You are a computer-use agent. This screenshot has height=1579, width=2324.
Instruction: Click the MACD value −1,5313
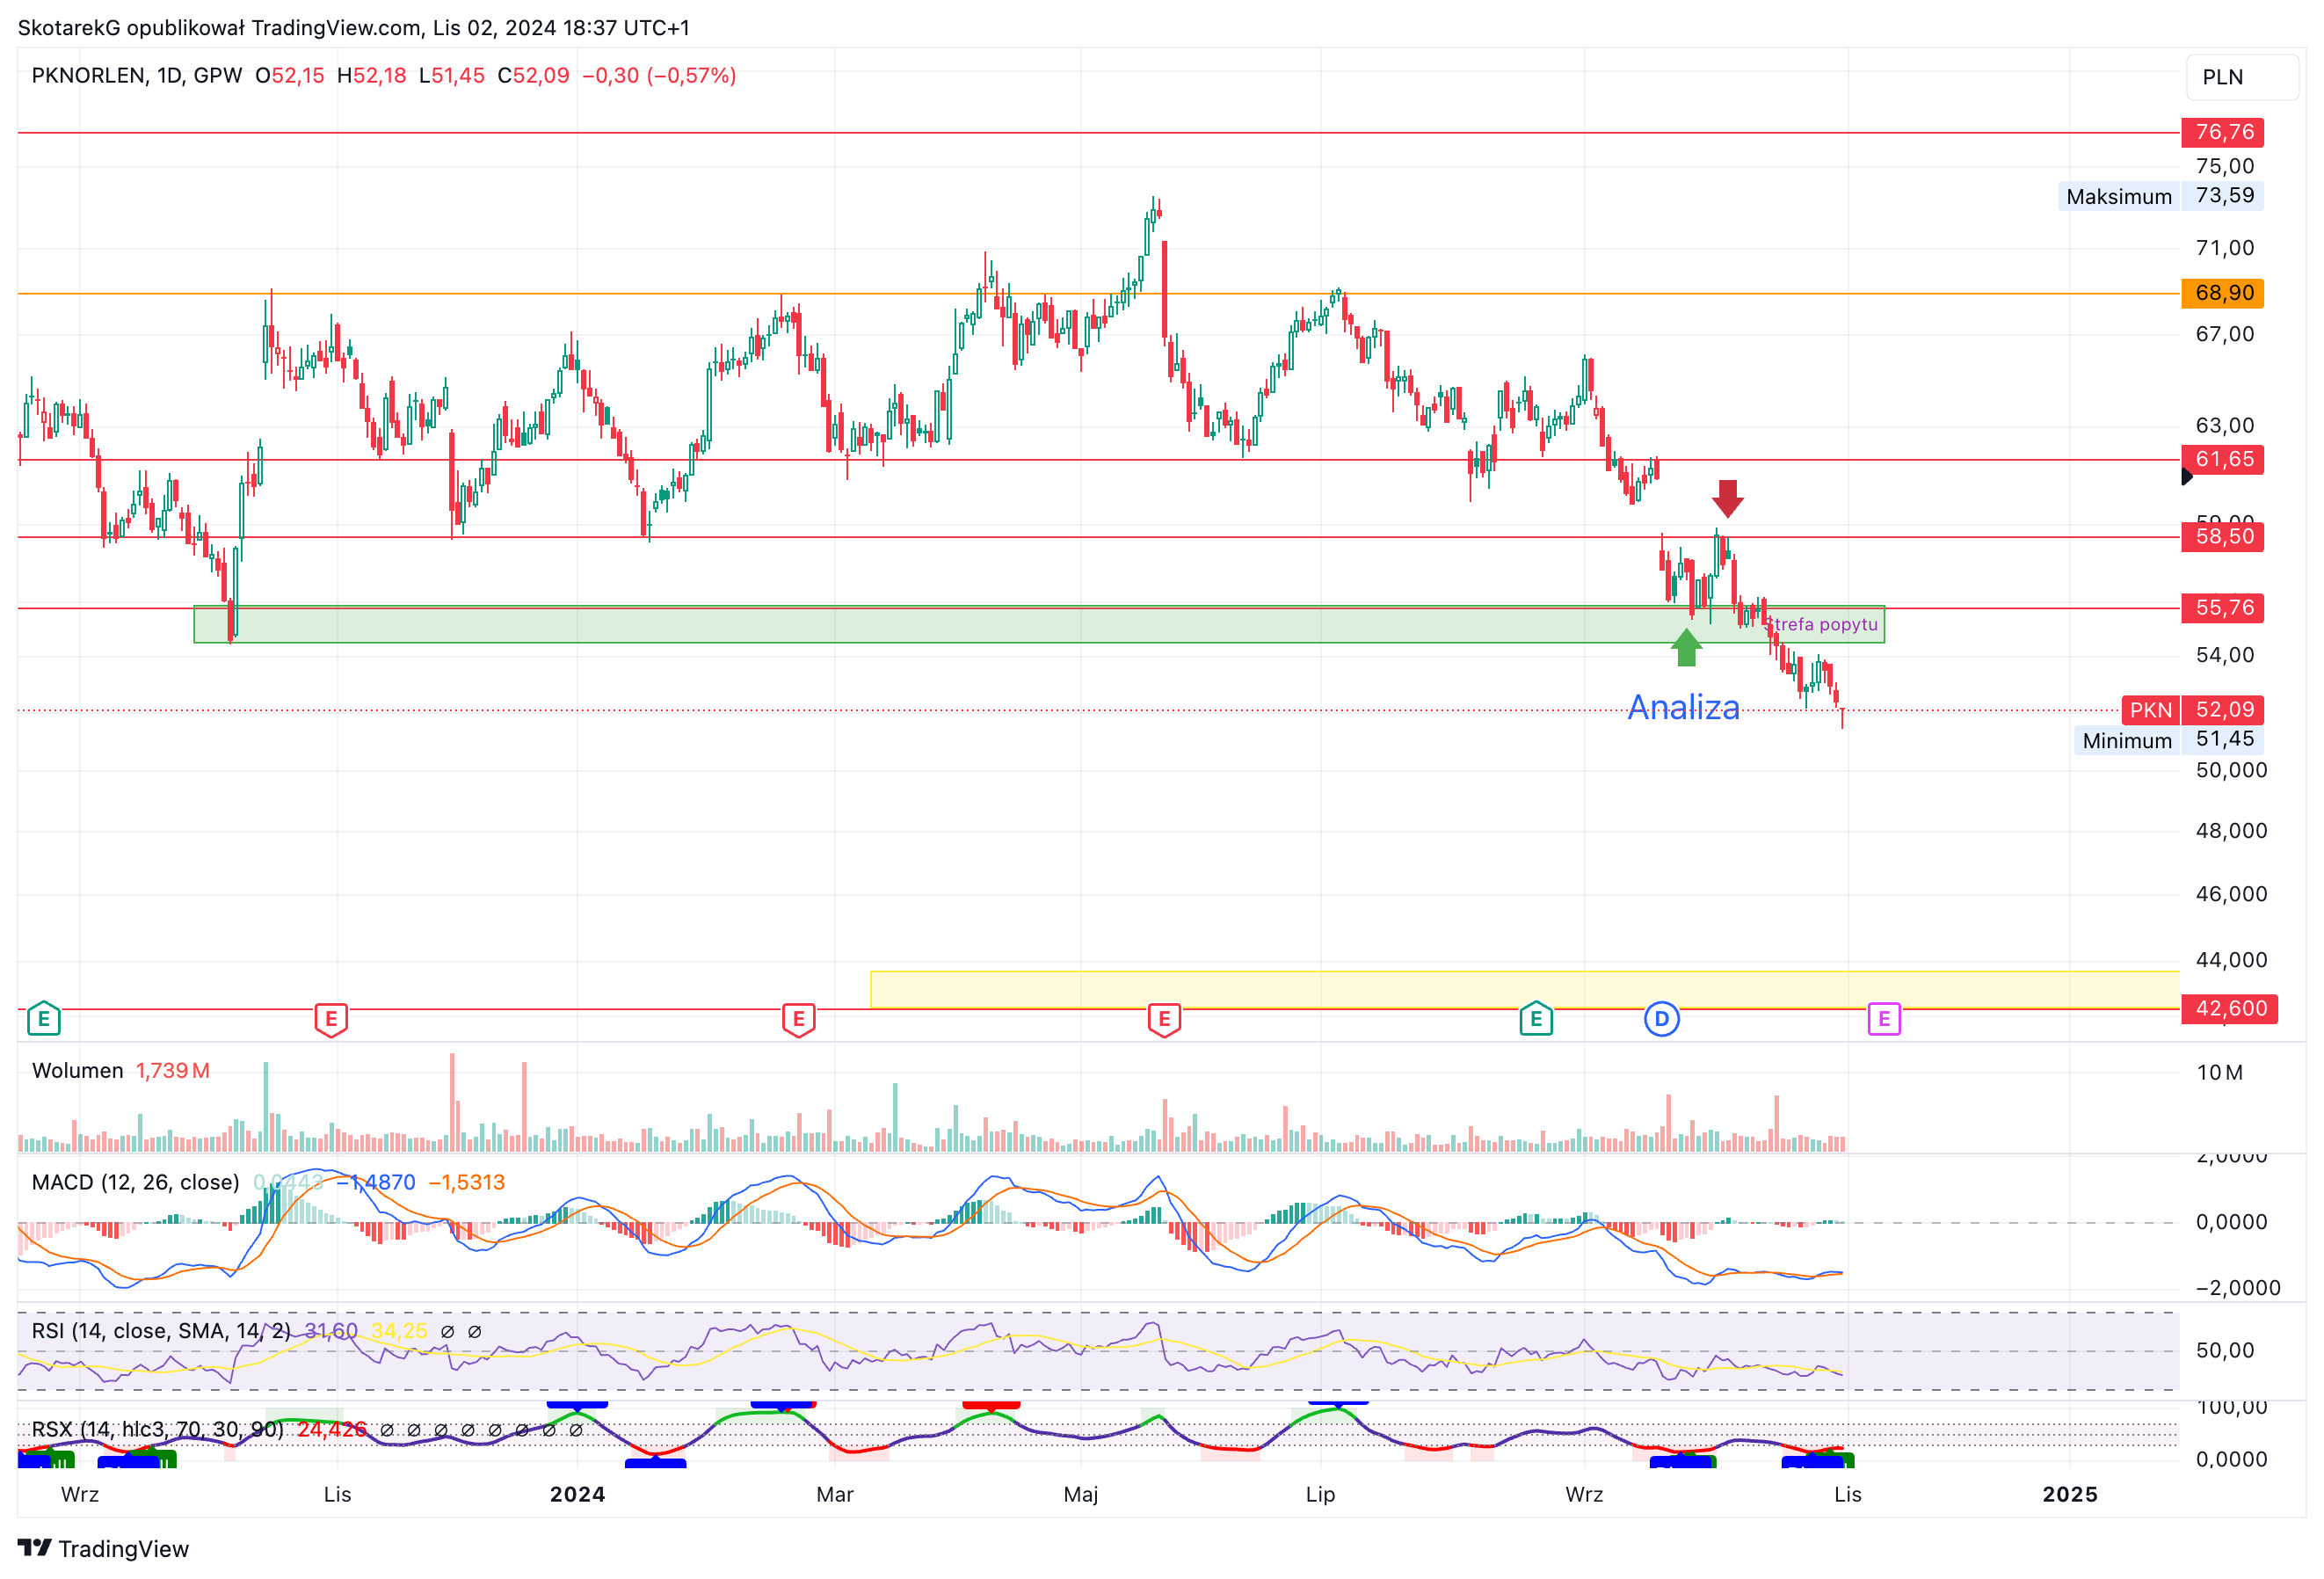pos(466,1182)
